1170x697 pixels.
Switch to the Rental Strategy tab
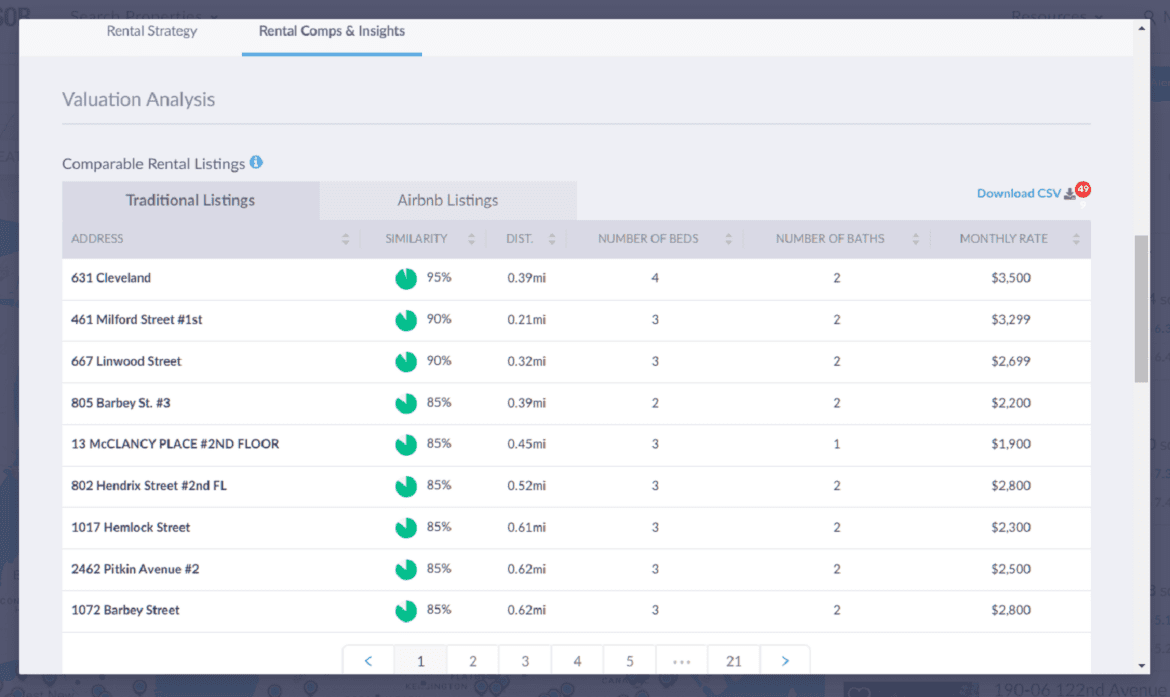[152, 31]
